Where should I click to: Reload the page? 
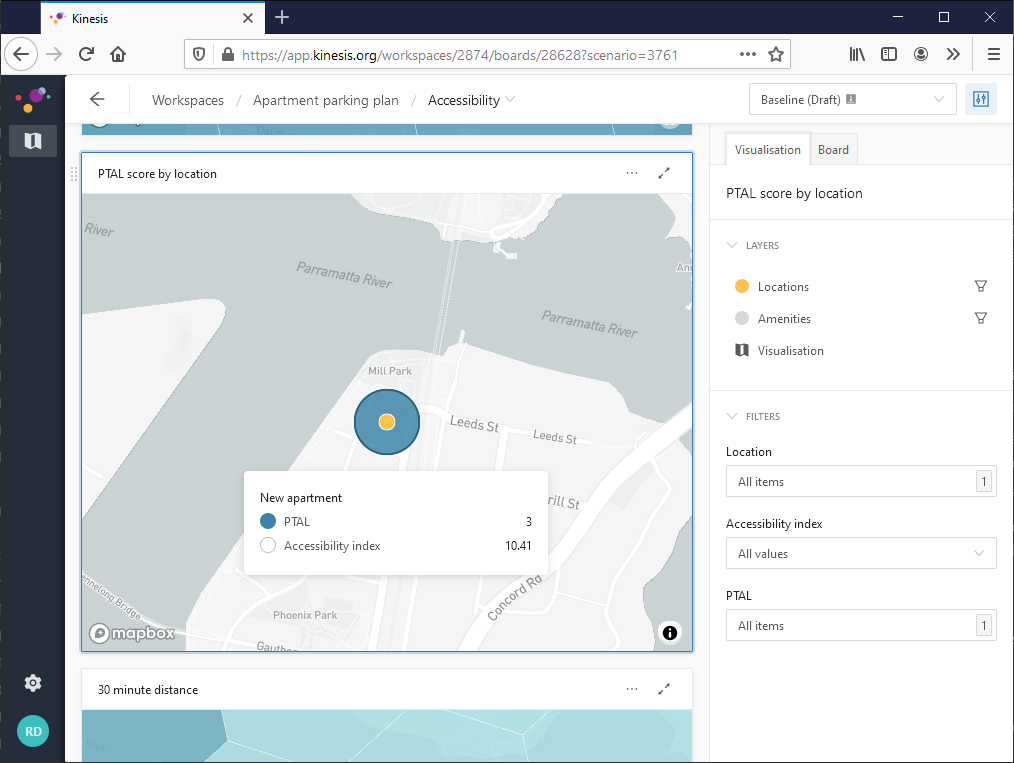86,54
